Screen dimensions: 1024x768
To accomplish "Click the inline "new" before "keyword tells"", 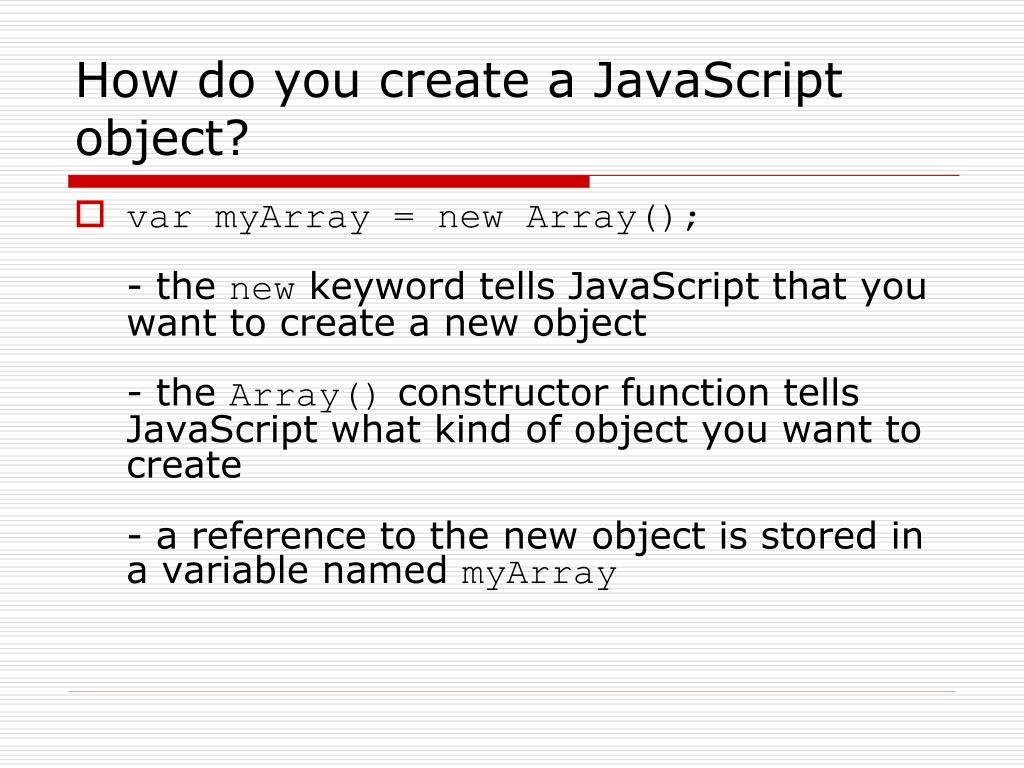I will point(262,291).
